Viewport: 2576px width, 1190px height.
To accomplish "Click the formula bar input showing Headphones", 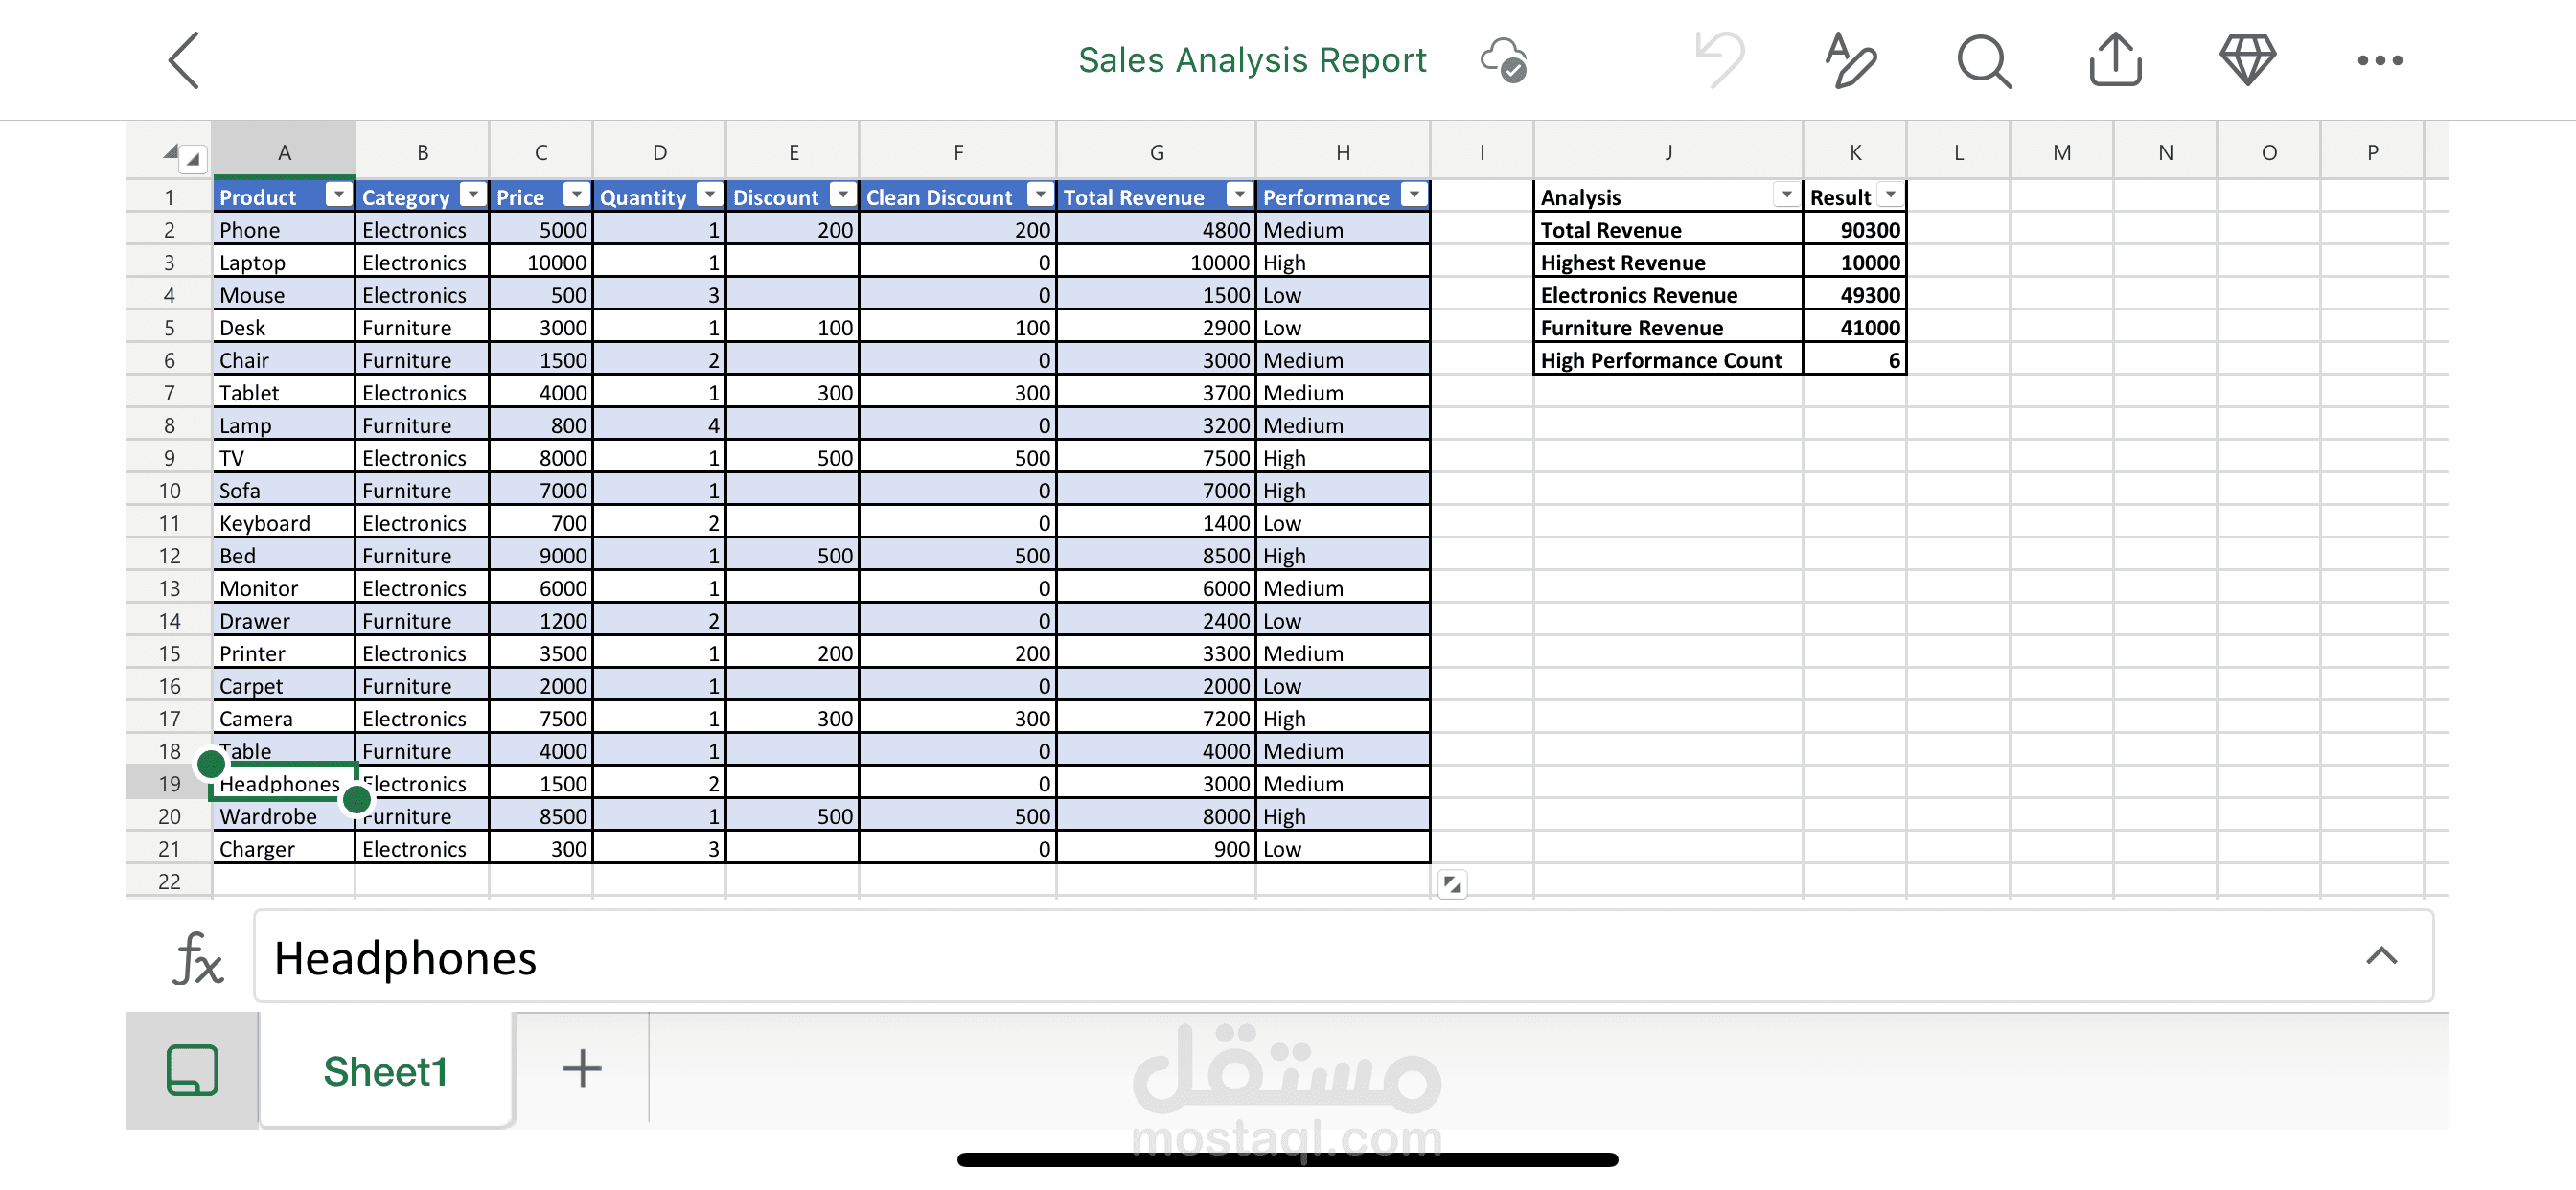I will click(x=1343, y=957).
